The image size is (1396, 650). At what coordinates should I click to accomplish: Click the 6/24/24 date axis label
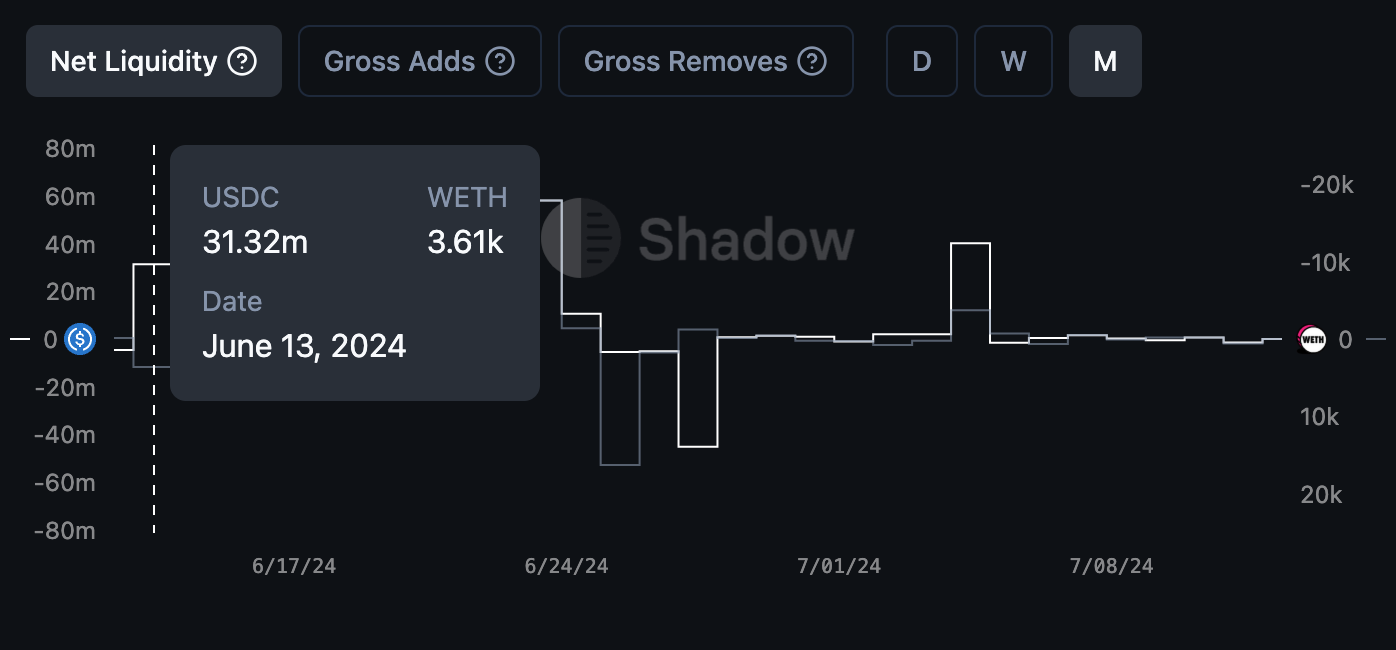coord(566,566)
